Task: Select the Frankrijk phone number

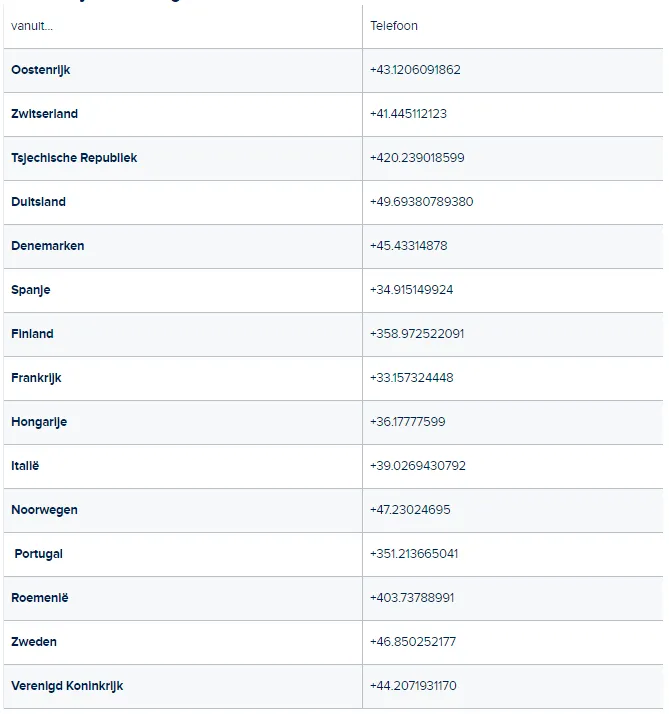Action: click(411, 378)
